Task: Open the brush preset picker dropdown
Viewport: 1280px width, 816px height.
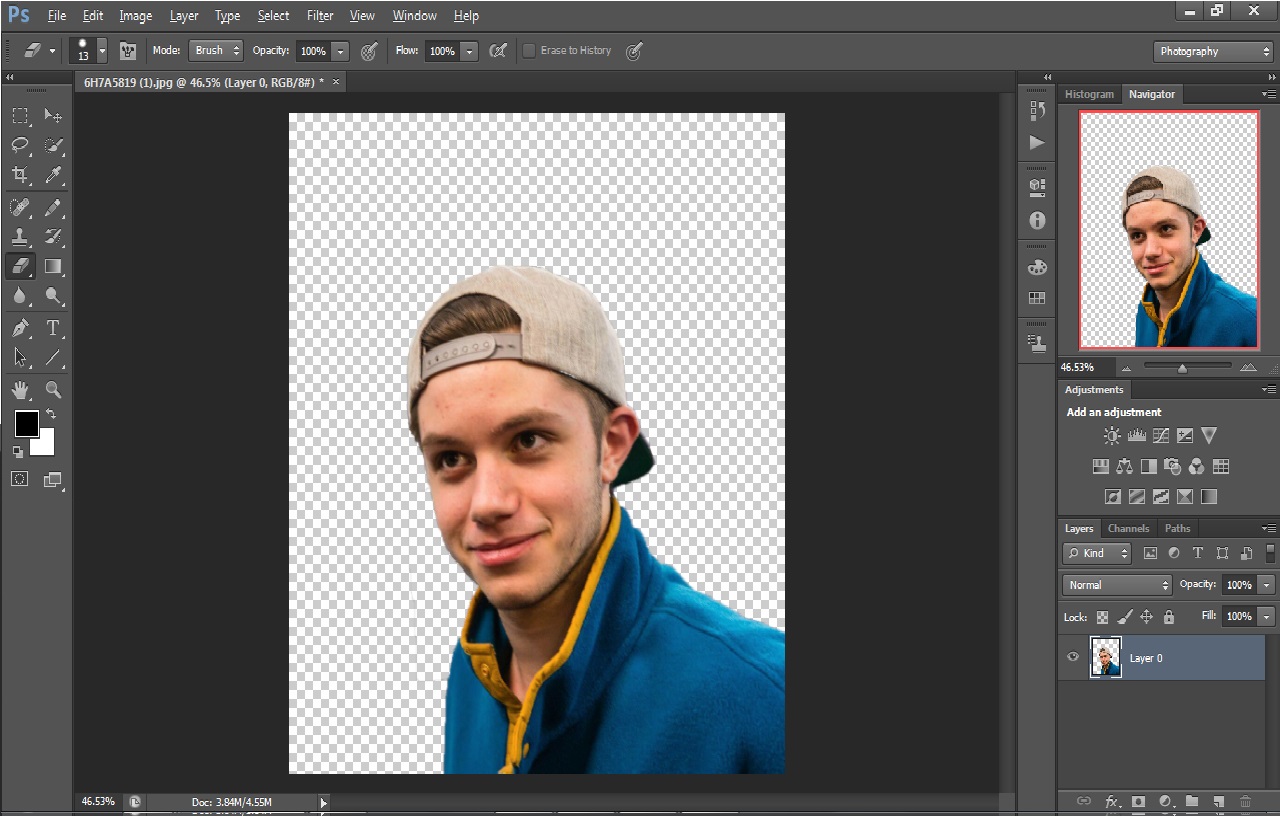Action: coord(102,50)
